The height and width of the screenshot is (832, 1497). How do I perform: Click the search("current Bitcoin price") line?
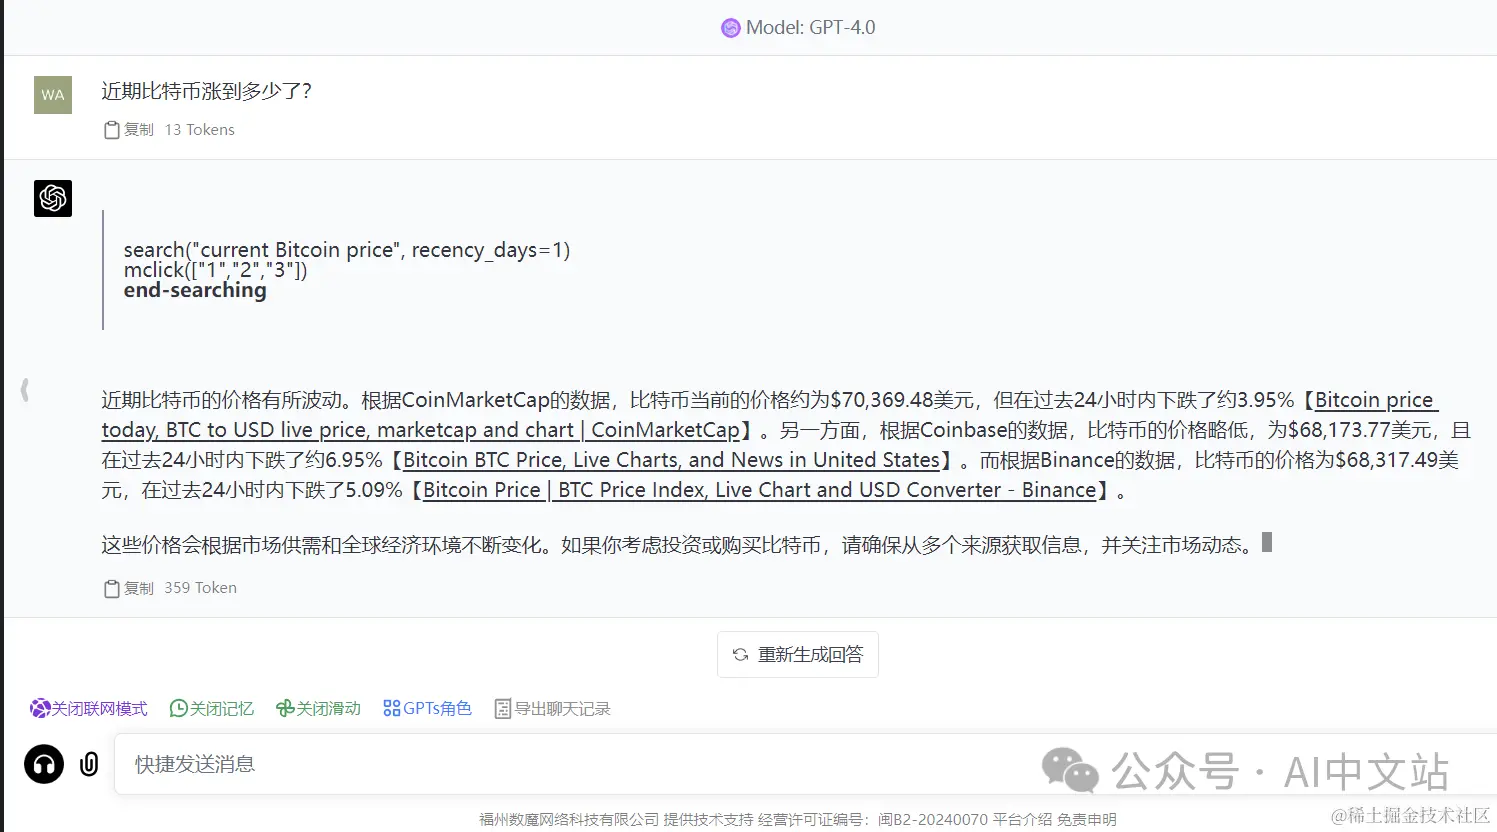pos(347,250)
